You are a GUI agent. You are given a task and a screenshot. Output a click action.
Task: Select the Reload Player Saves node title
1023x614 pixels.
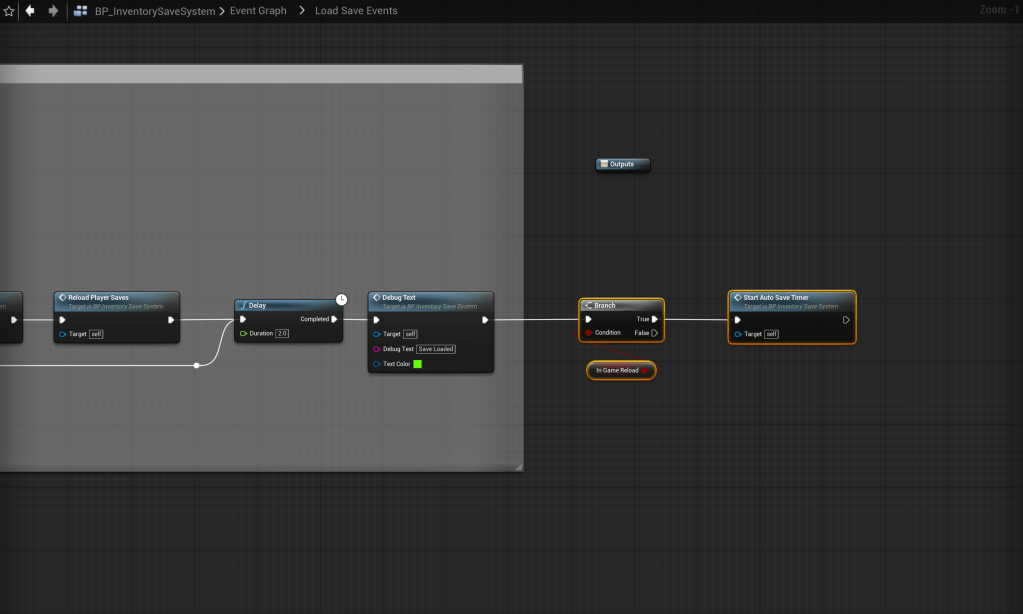click(98, 297)
